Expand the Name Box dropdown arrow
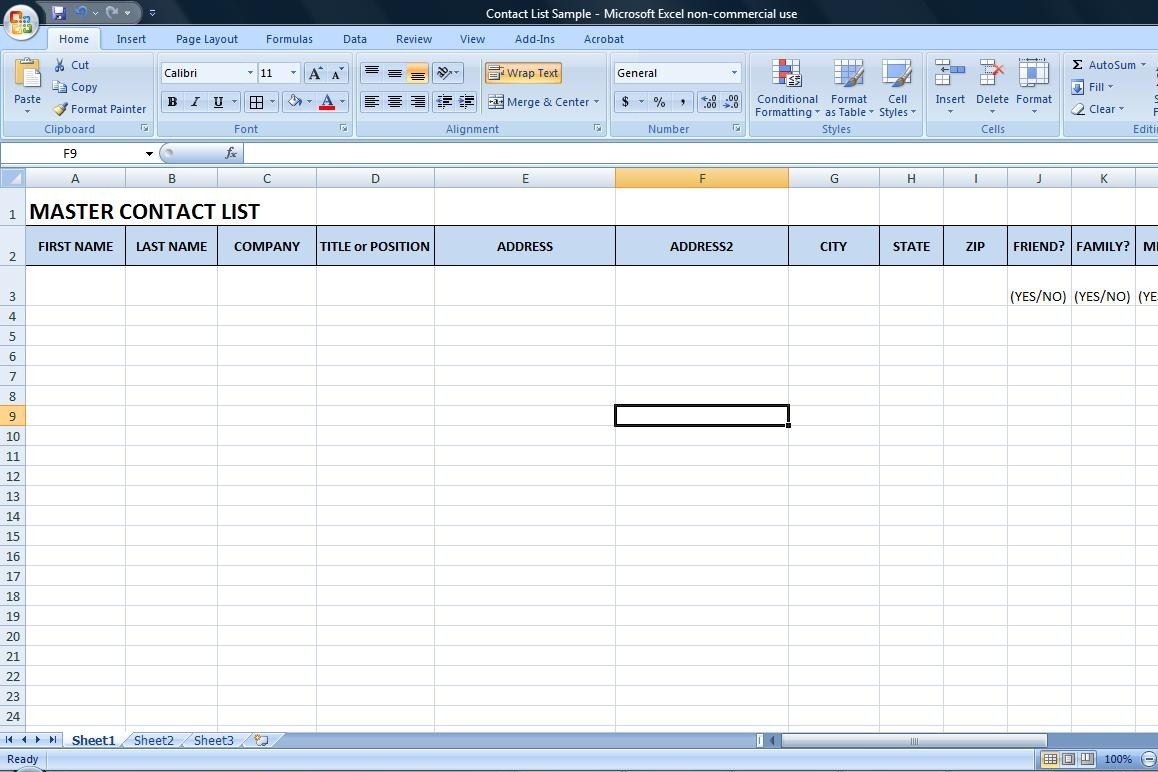This screenshot has width=1158, height=772. [149, 154]
